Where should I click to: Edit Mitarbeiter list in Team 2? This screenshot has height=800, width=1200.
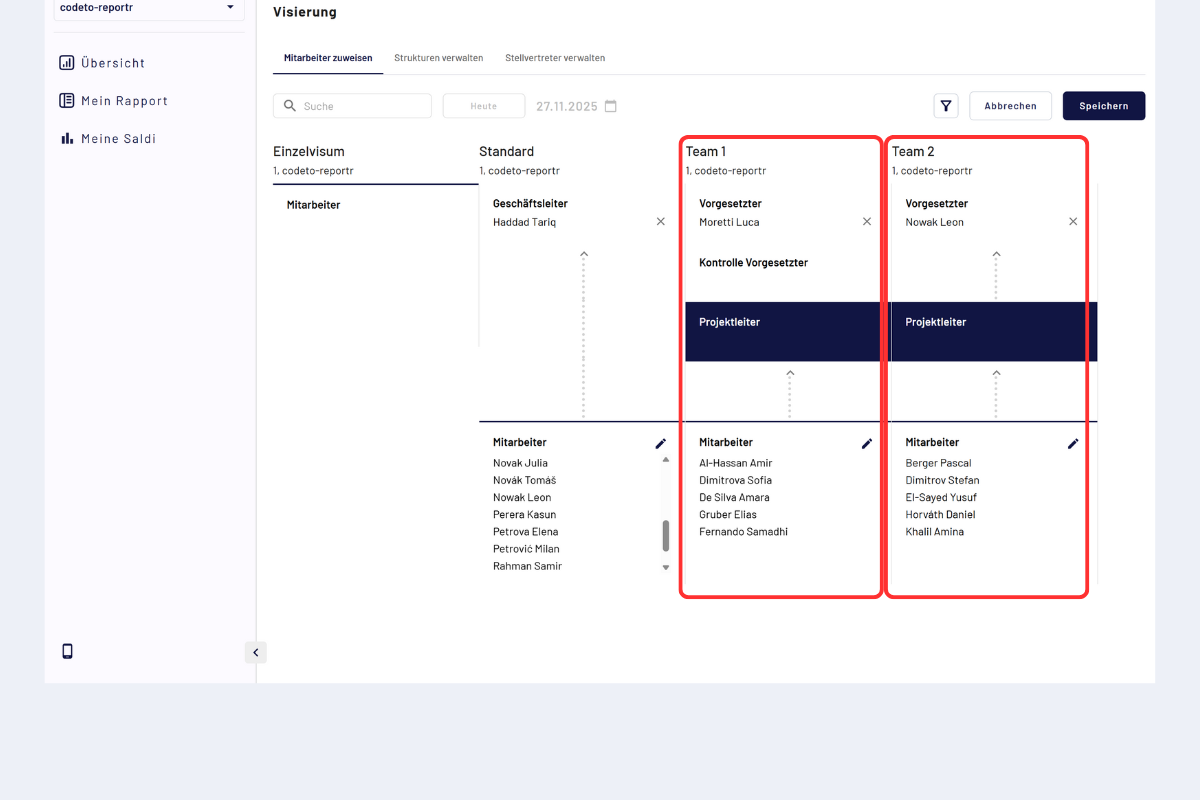click(x=1073, y=443)
